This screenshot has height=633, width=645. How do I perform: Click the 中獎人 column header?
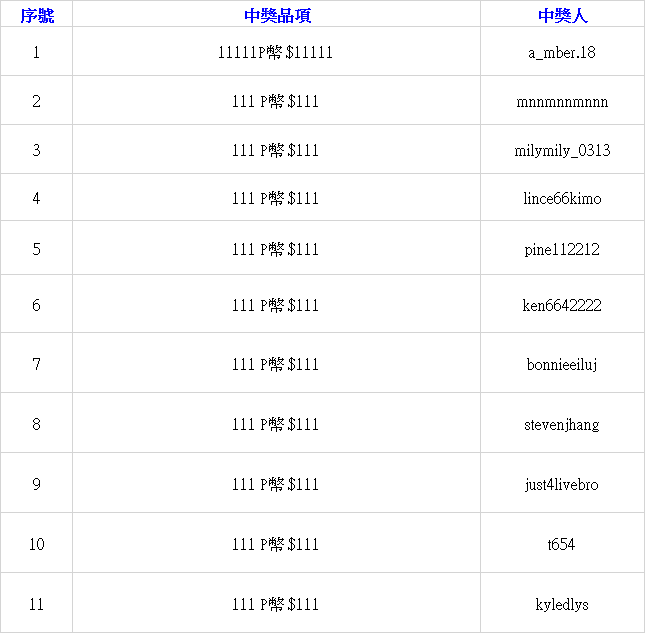point(561,16)
